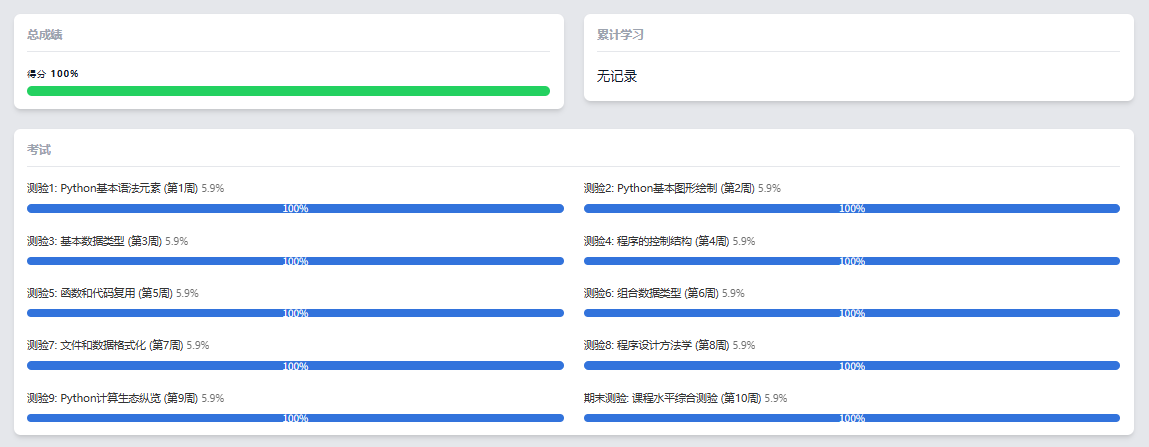Click the 无记录 text in 累计学习
This screenshot has width=1149, height=447.
[617, 76]
